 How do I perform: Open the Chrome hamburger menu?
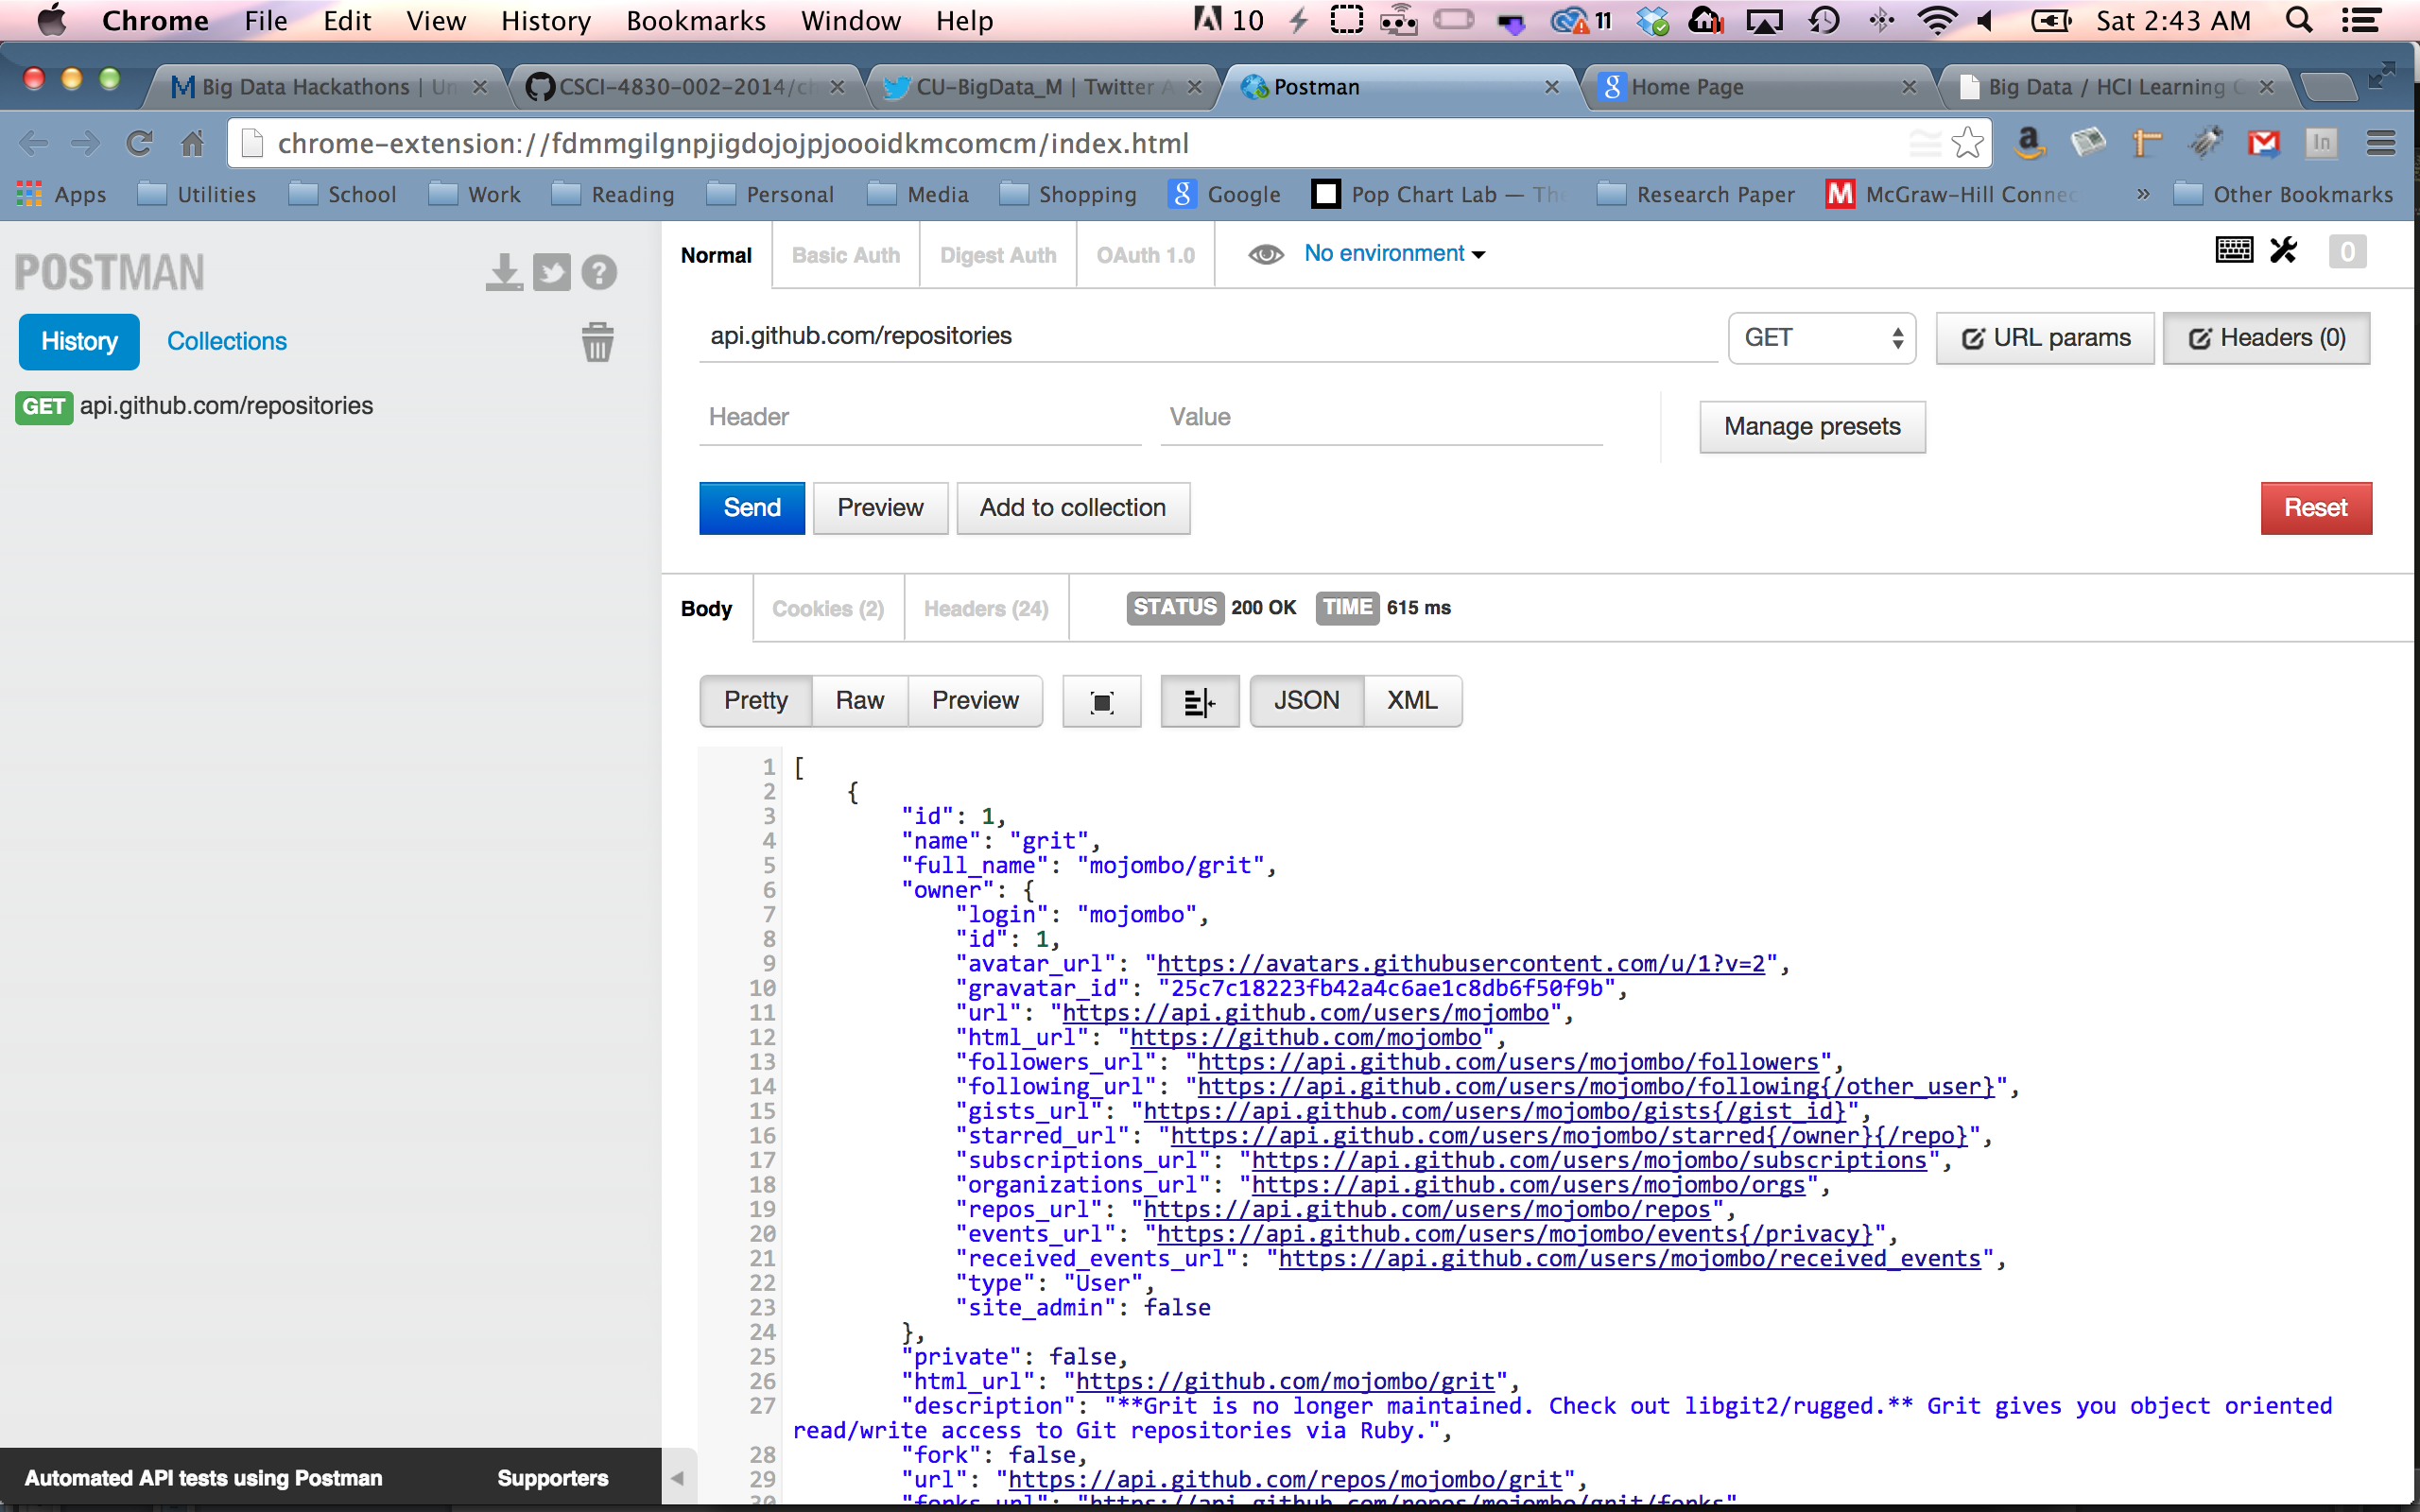2381,144
